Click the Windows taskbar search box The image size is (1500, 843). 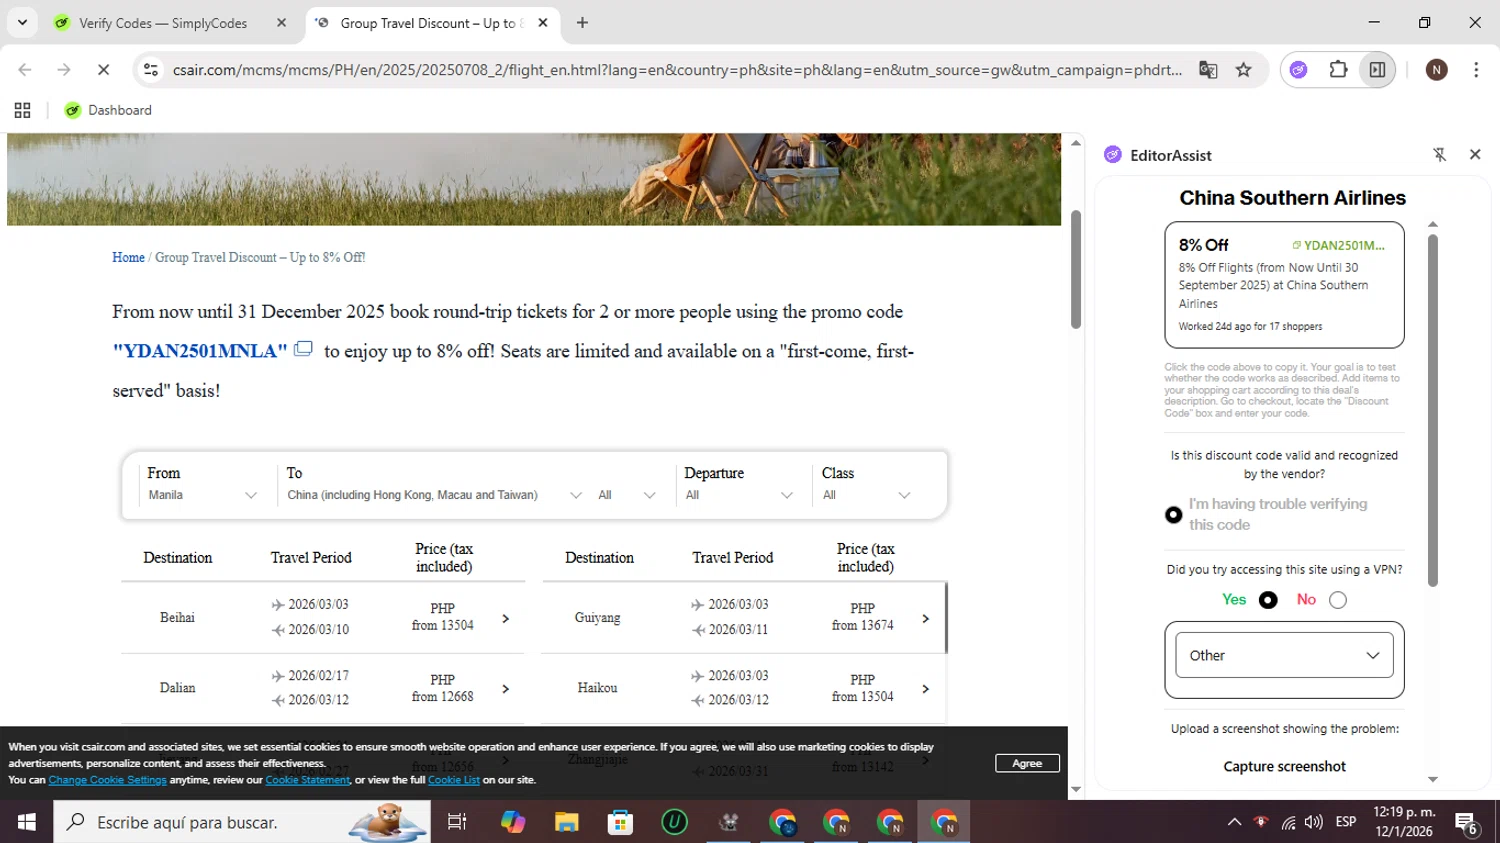(x=242, y=822)
